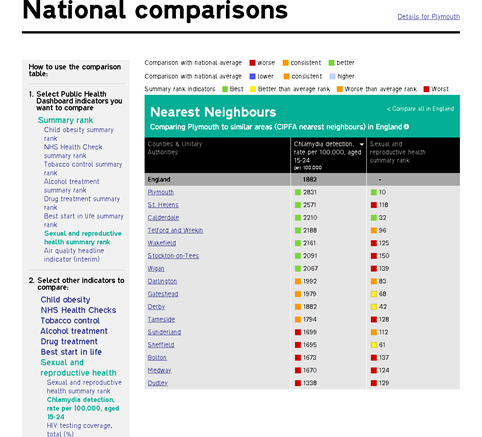This screenshot has height=437, width=482.
Task: Click the Stockton-on-Tees link
Action: [x=173, y=256]
